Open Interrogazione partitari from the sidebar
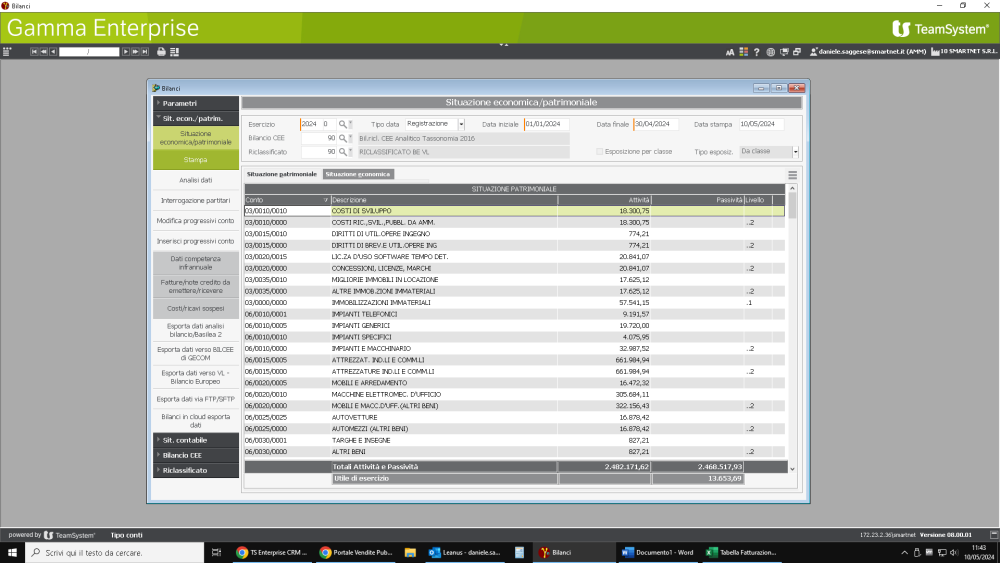This screenshot has width=1000, height=563. coord(196,200)
